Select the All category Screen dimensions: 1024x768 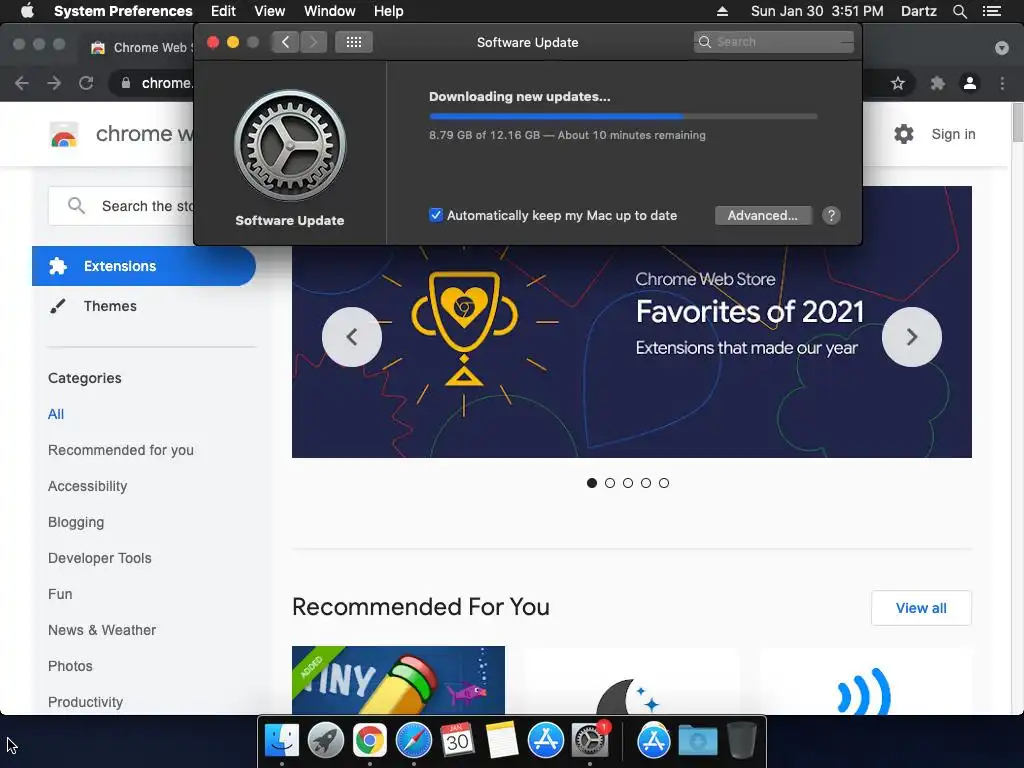click(56, 414)
